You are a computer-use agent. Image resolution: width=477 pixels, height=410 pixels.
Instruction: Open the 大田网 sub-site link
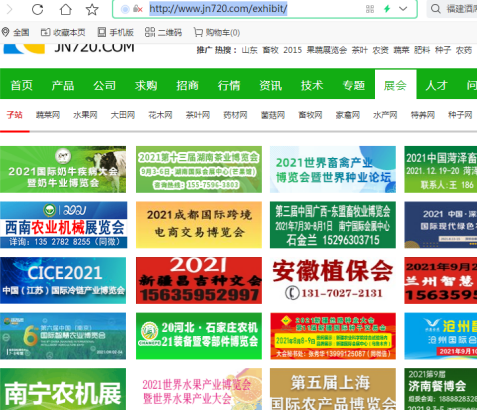click(123, 115)
